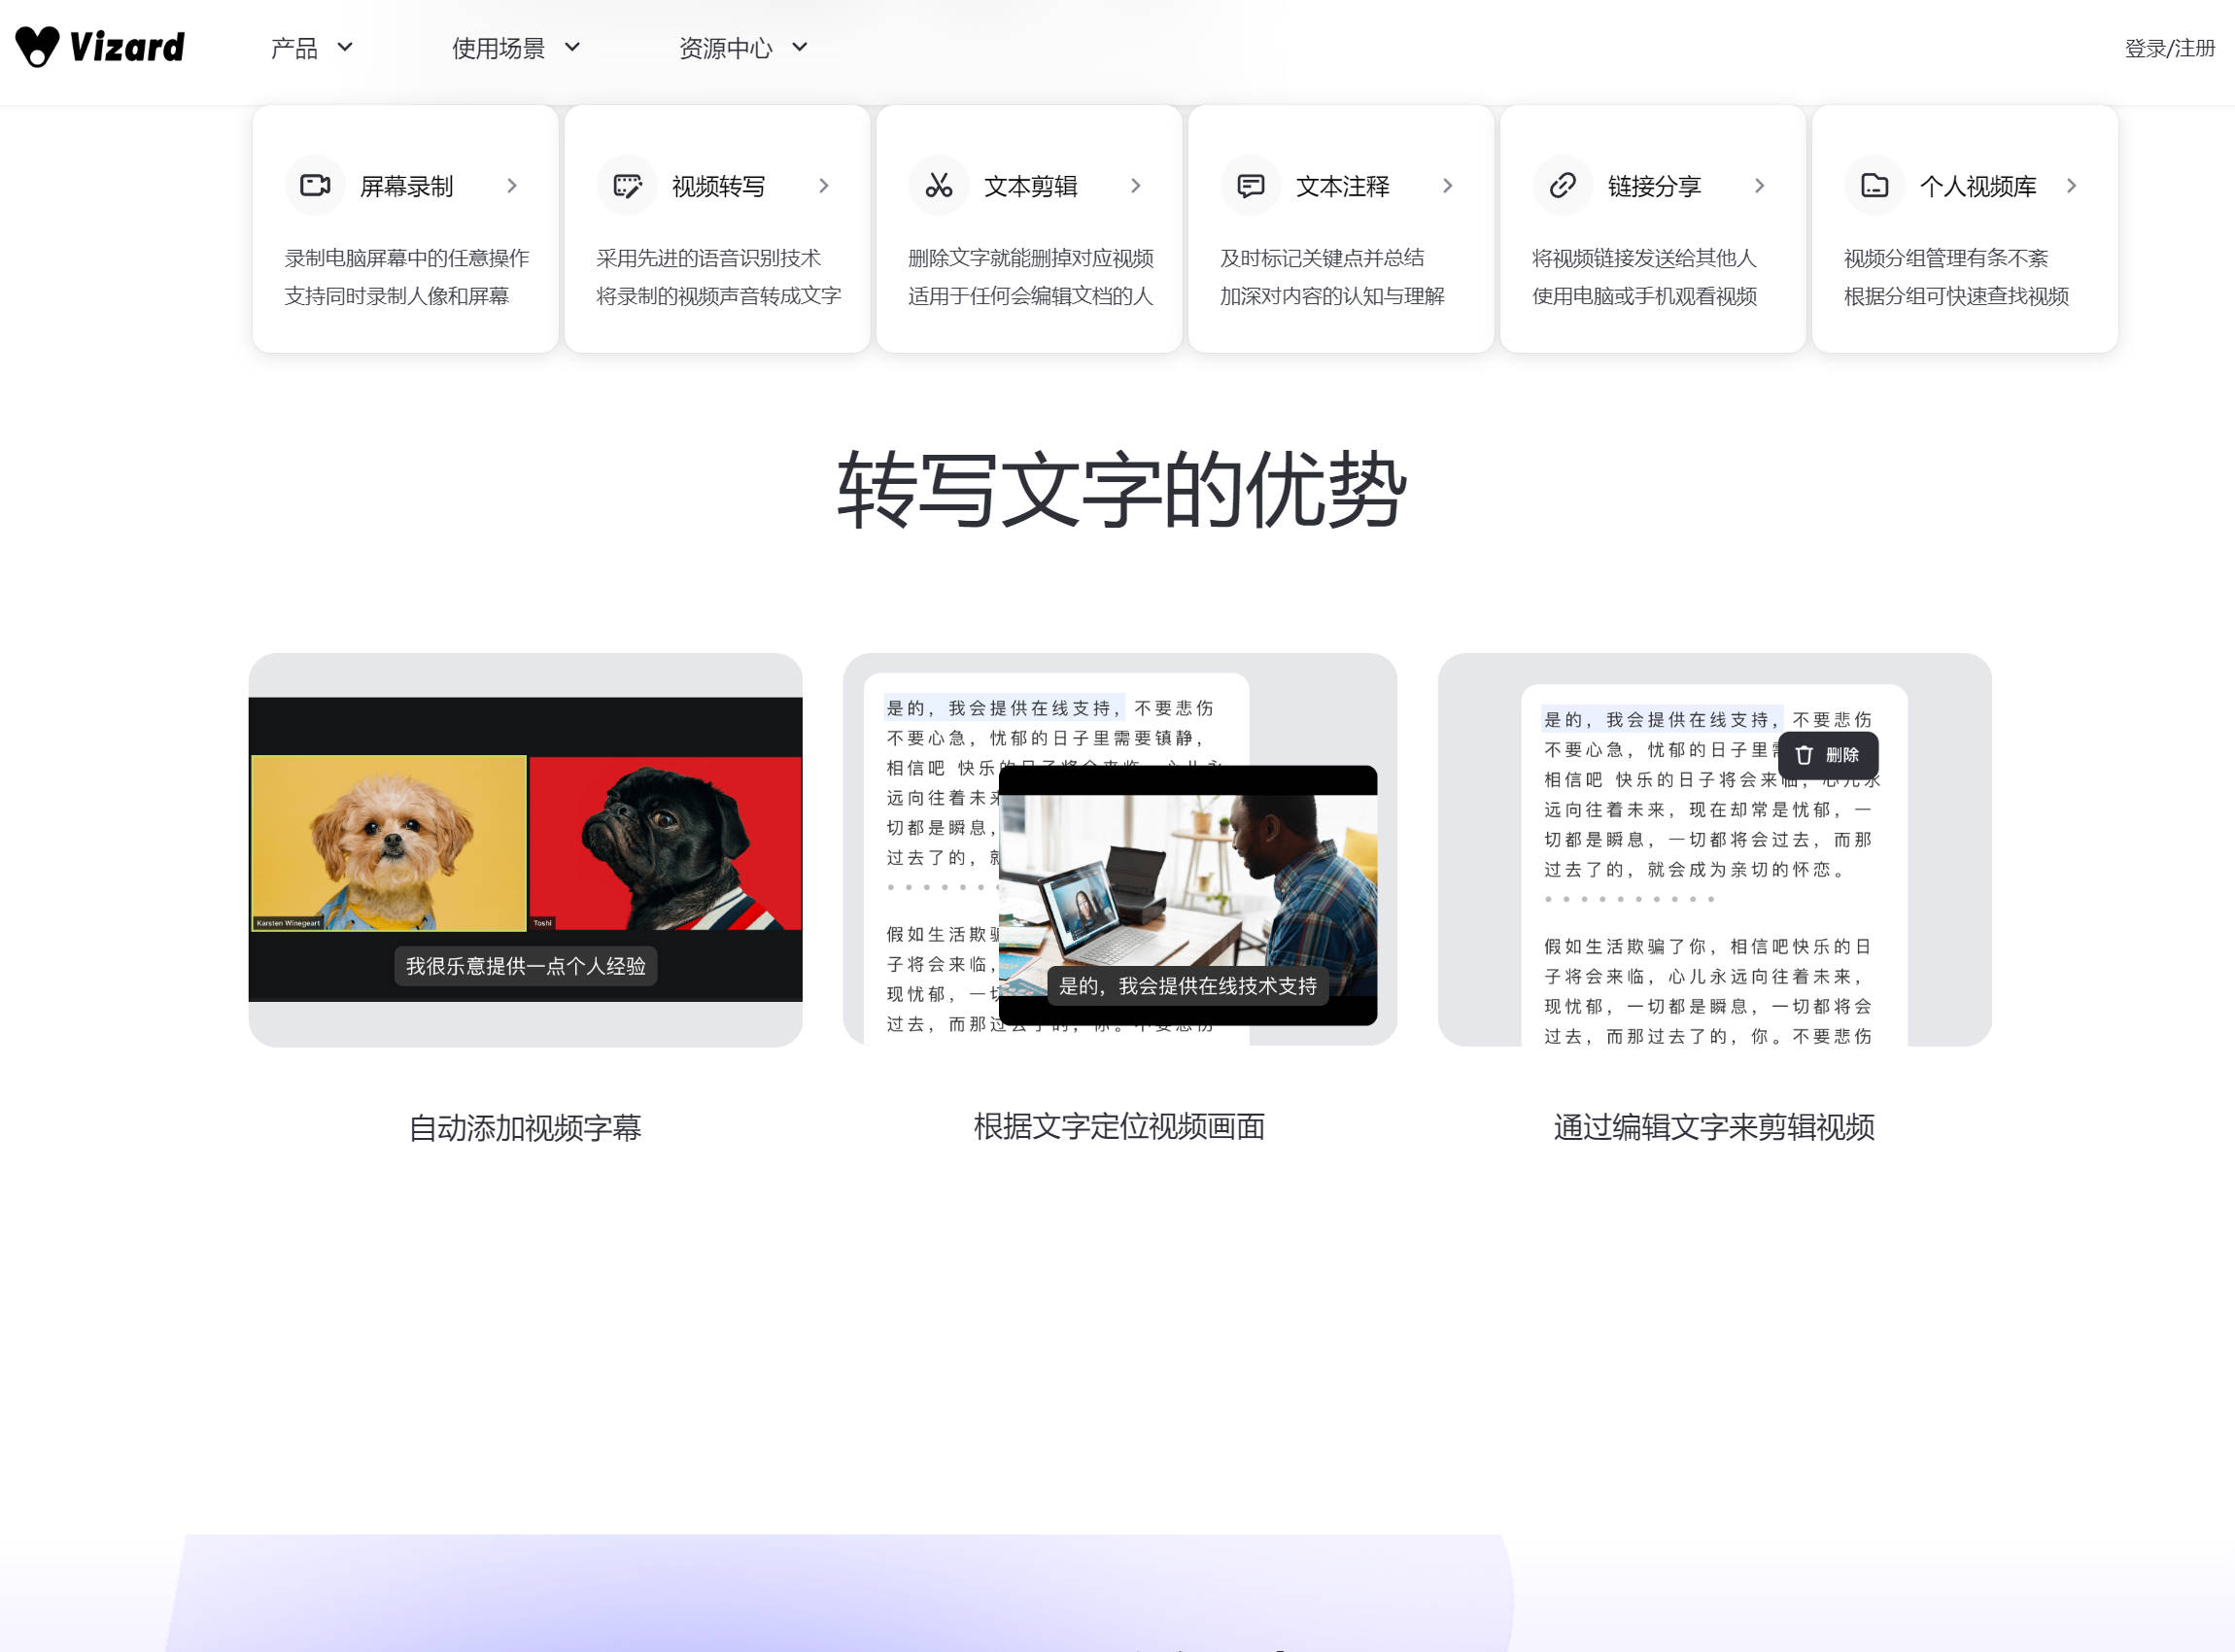Screen dimensions: 2235x1652
Task: Click the 登录/注册 link
Action: [2169, 48]
